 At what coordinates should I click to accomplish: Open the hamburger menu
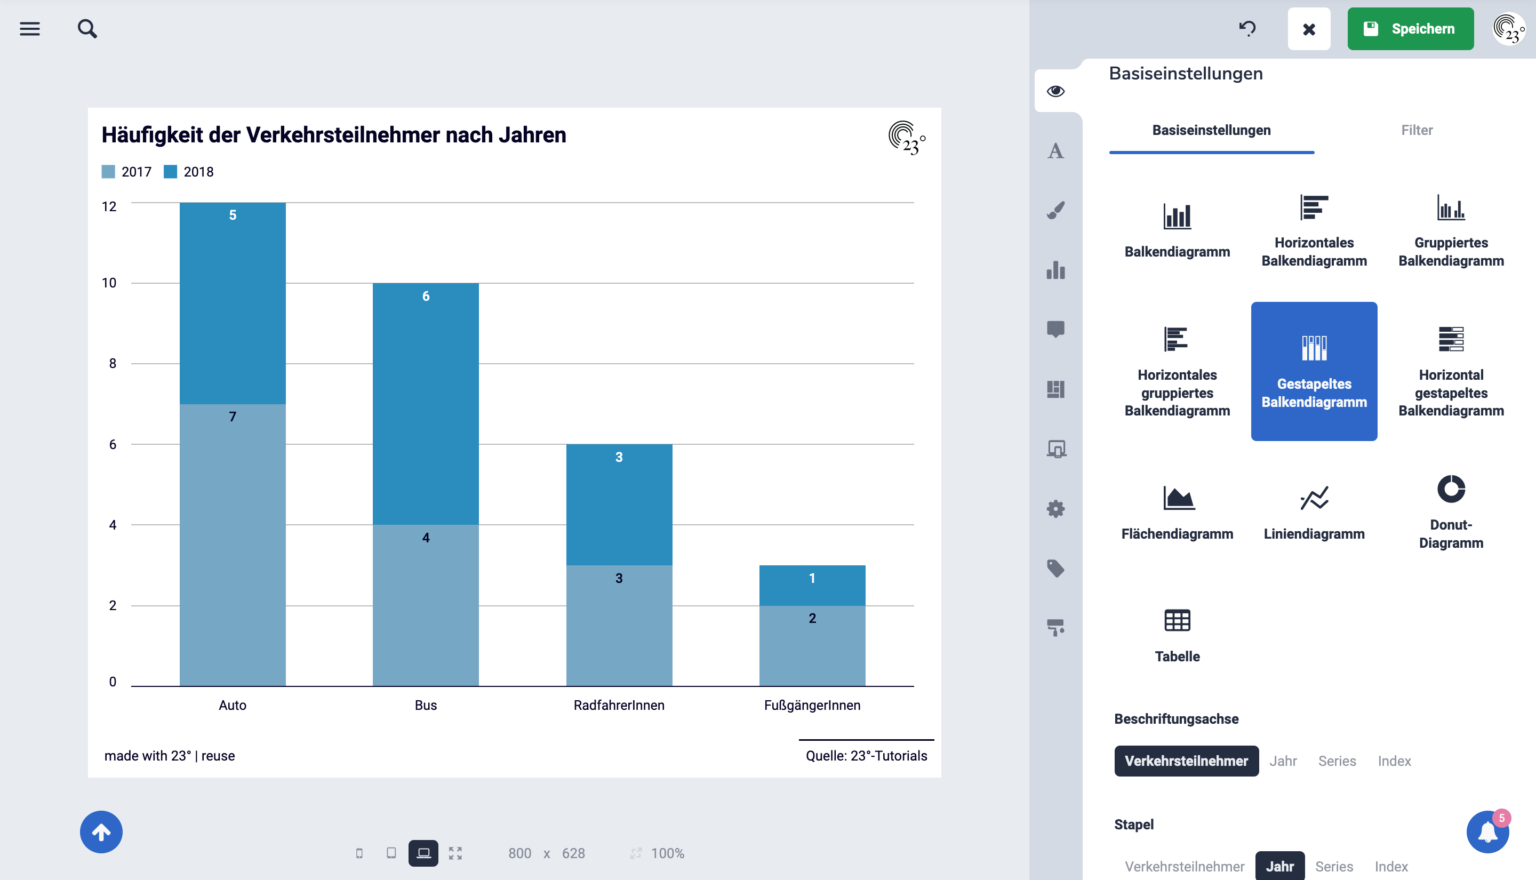pos(30,29)
